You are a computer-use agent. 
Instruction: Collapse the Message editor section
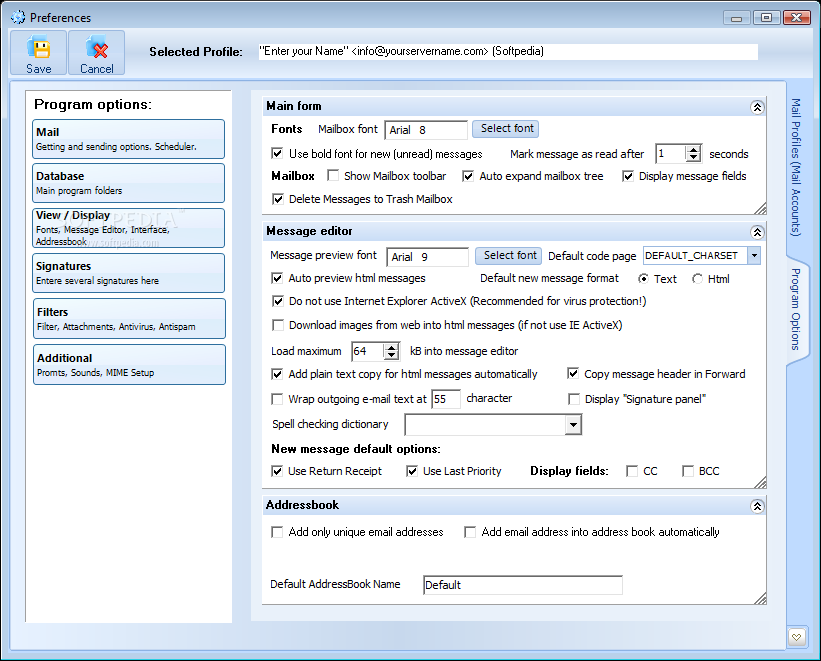(757, 232)
